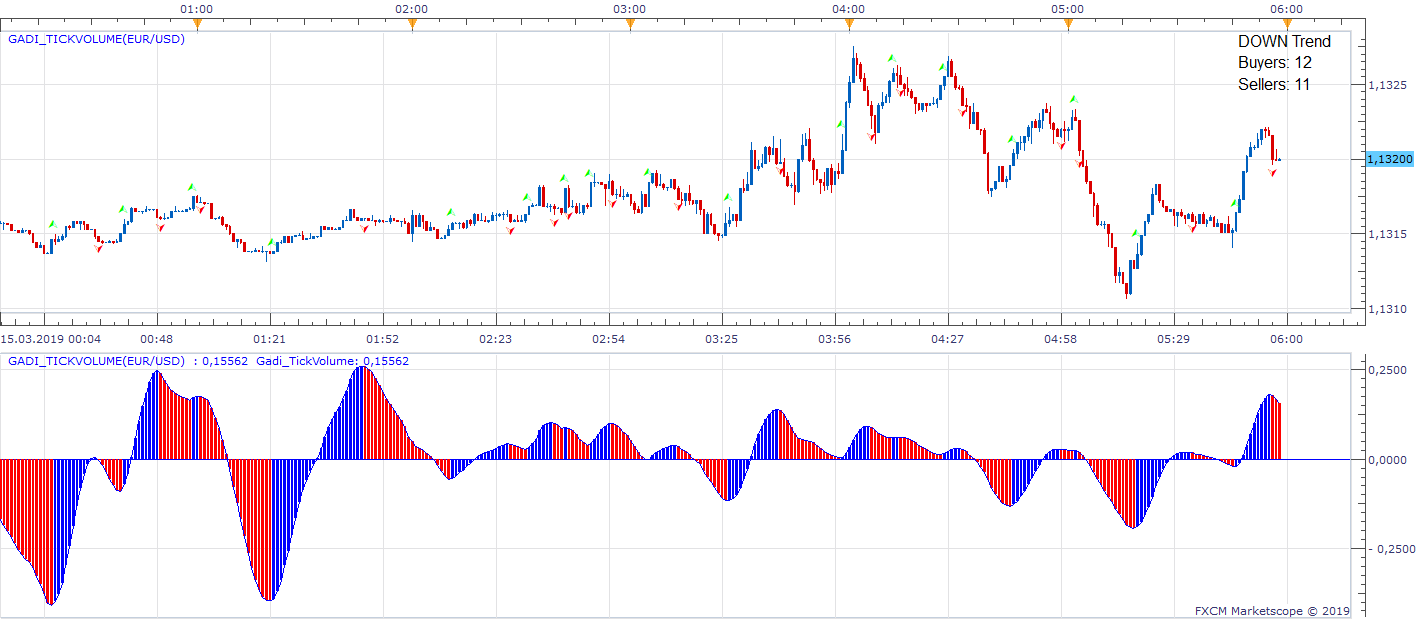Select the 0,2500 oscillator scale label
The width and height of the screenshot is (1423, 619).
1387,370
